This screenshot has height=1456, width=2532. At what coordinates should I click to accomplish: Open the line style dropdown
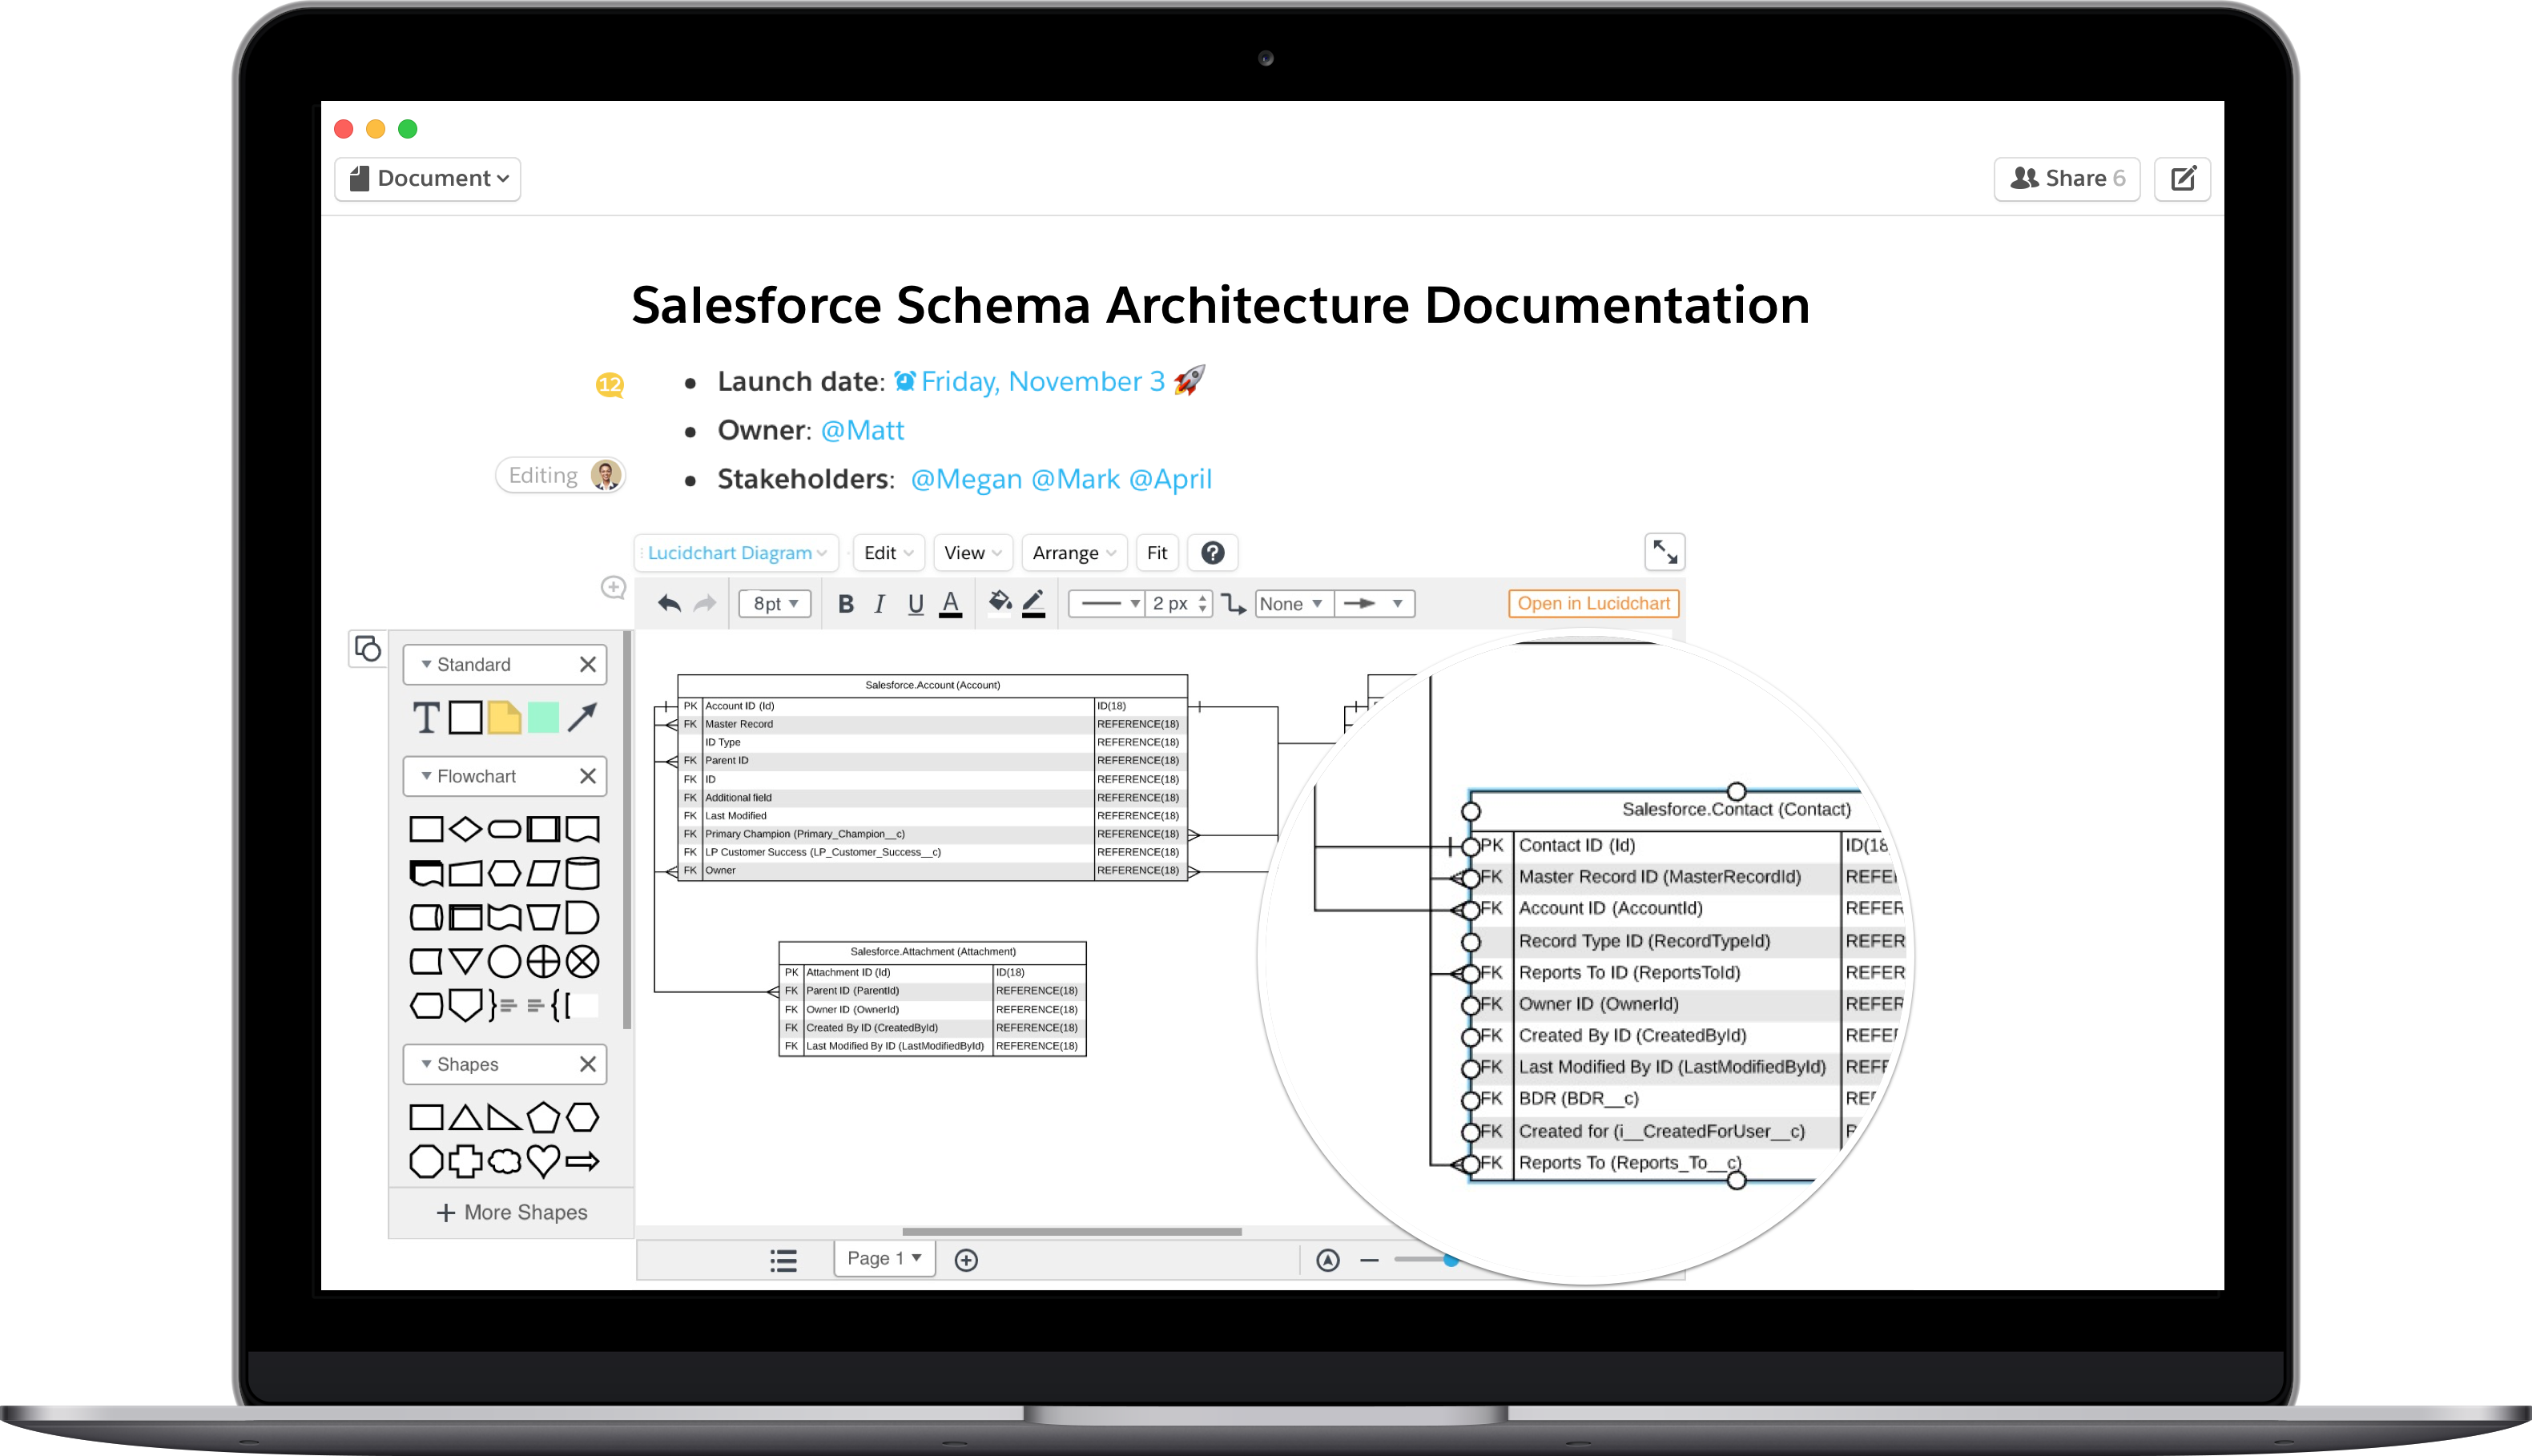pyautogui.click(x=1108, y=604)
